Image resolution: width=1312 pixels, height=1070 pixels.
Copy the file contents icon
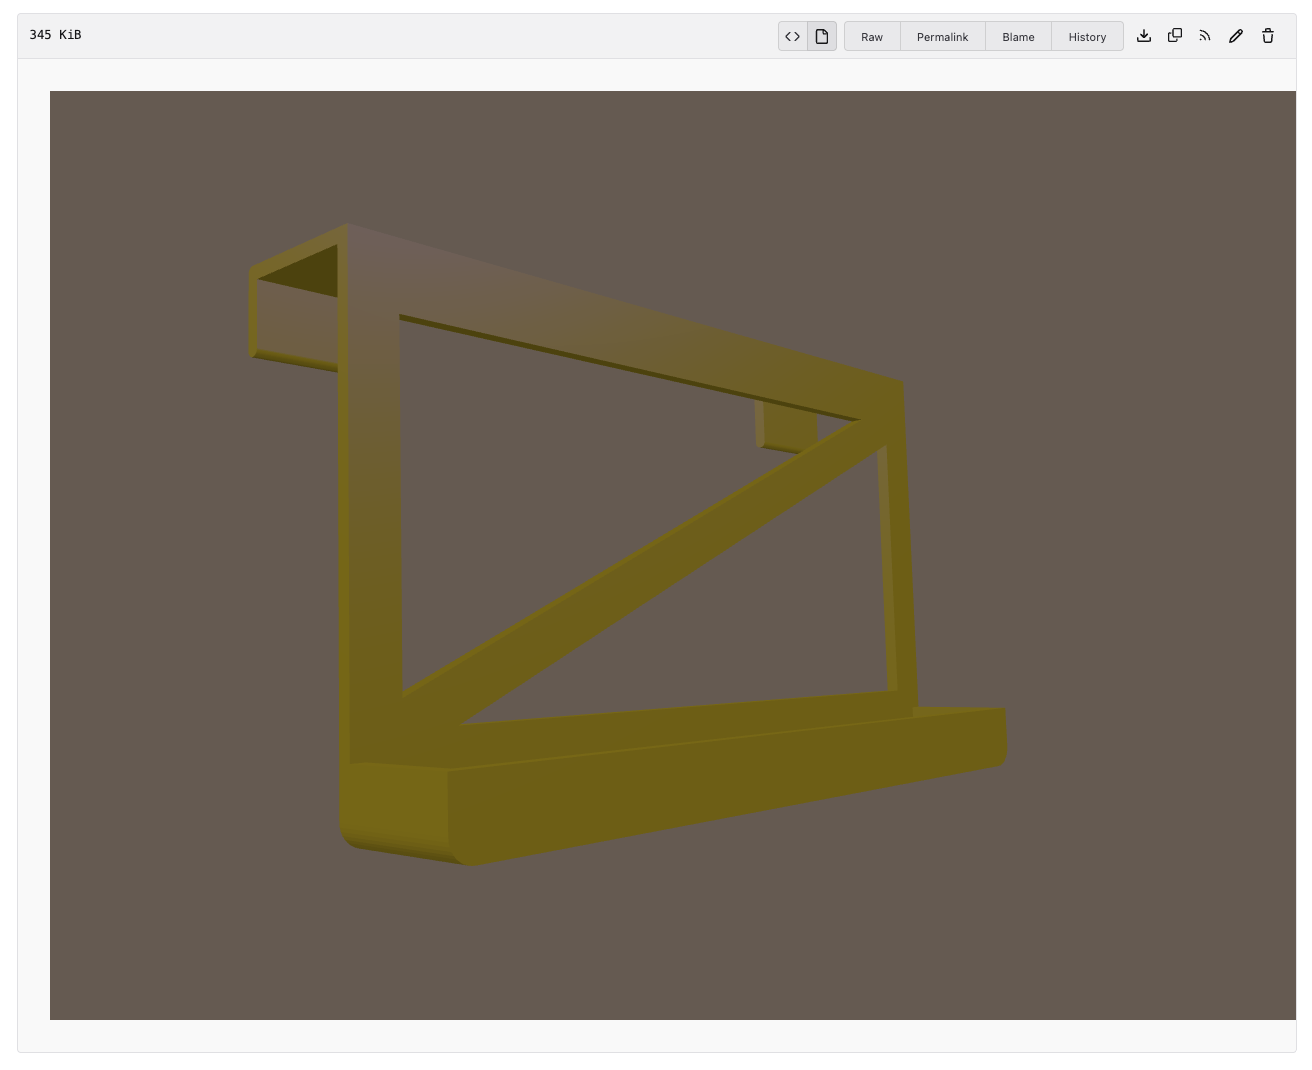pyautogui.click(x=1175, y=35)
